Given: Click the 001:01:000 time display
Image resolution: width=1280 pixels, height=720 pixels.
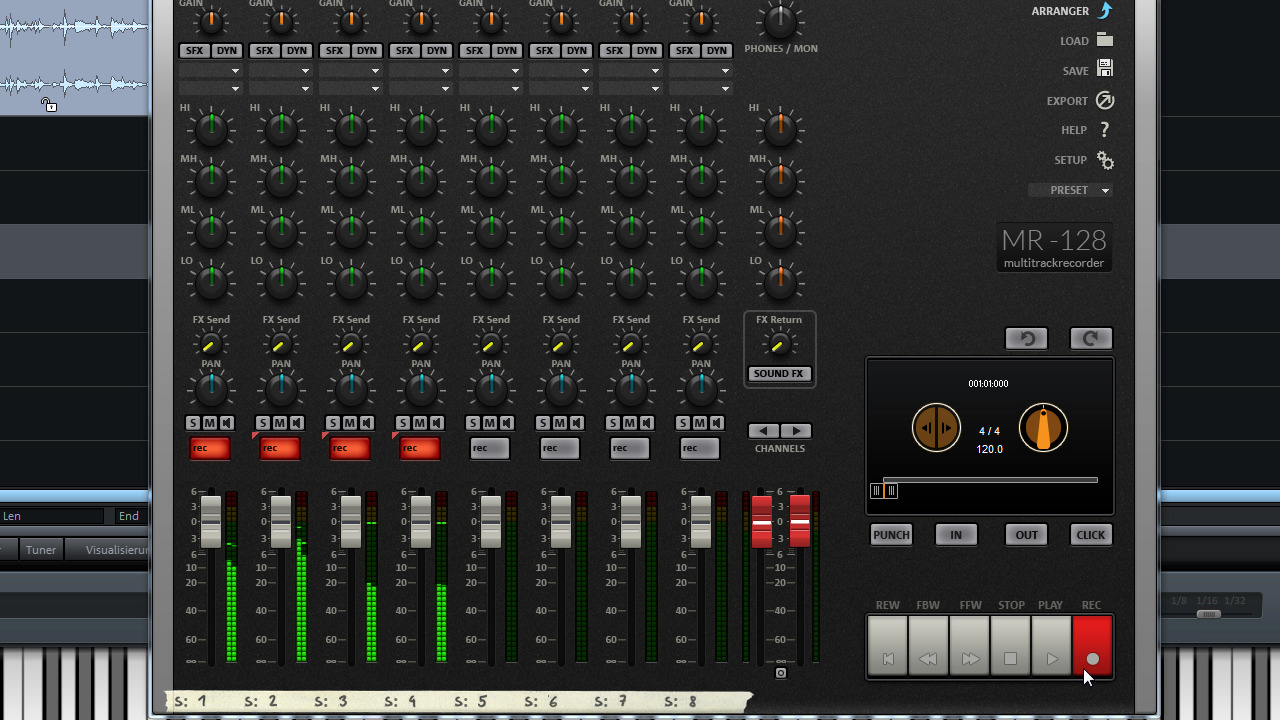Looking at the screenshot, I should point(988,384).
